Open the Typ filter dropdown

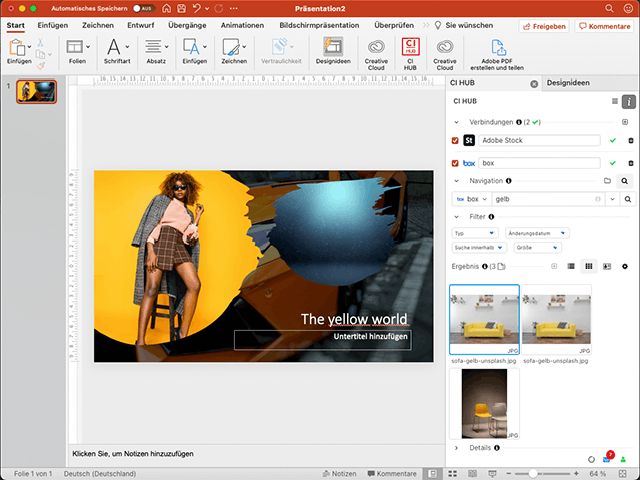point(474,233)
